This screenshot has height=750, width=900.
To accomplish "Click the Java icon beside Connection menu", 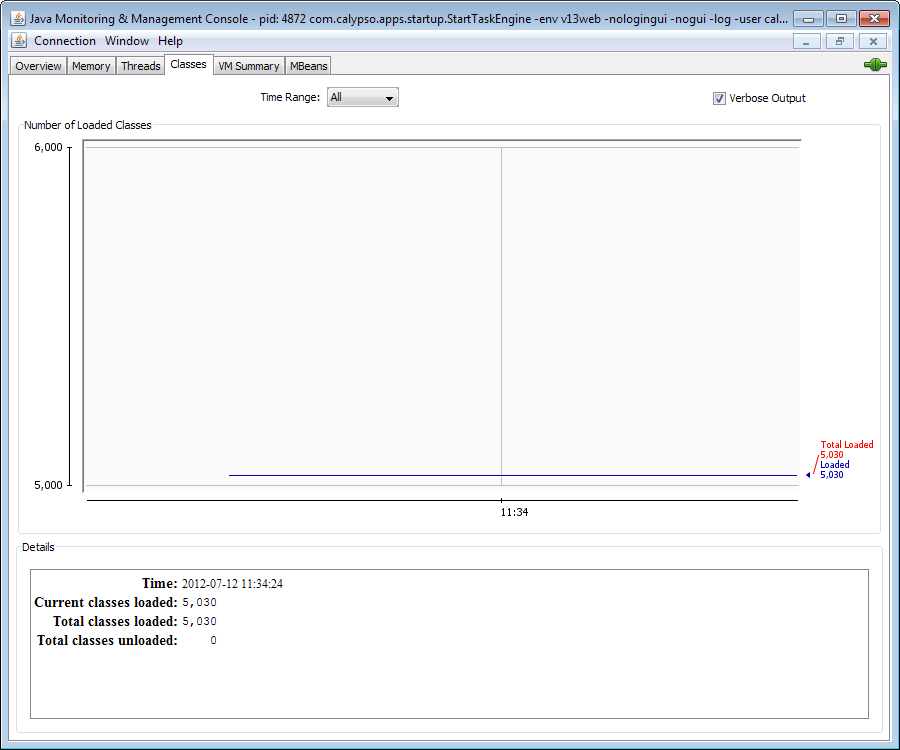I will 19,41.
